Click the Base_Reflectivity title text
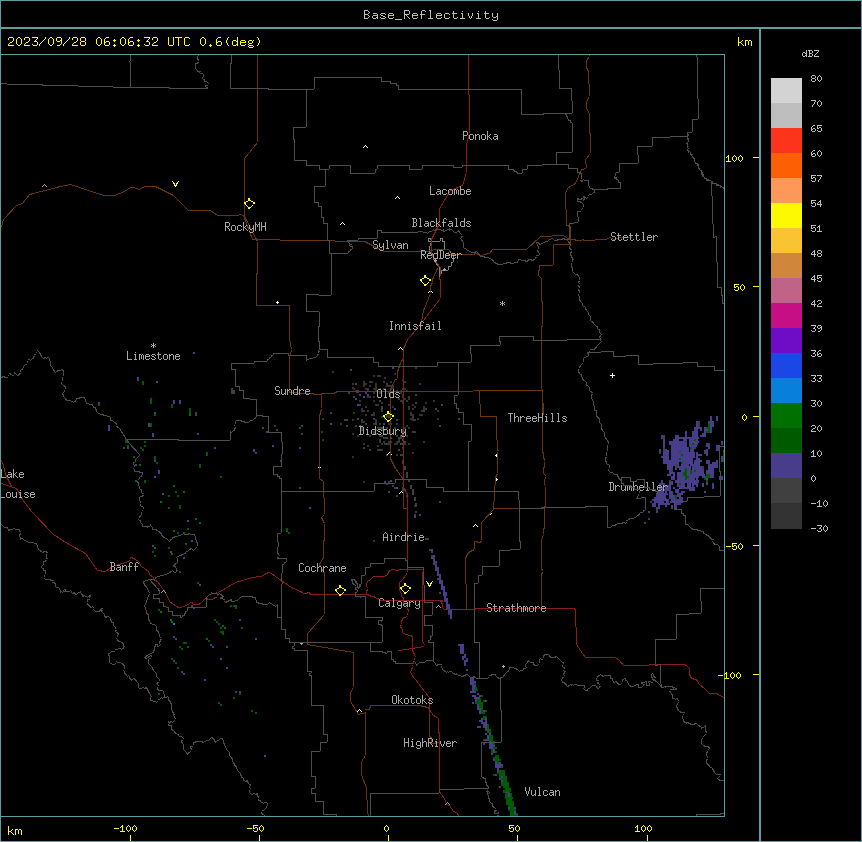This screenshot has height=842, width=862. (x=431, y=15)
